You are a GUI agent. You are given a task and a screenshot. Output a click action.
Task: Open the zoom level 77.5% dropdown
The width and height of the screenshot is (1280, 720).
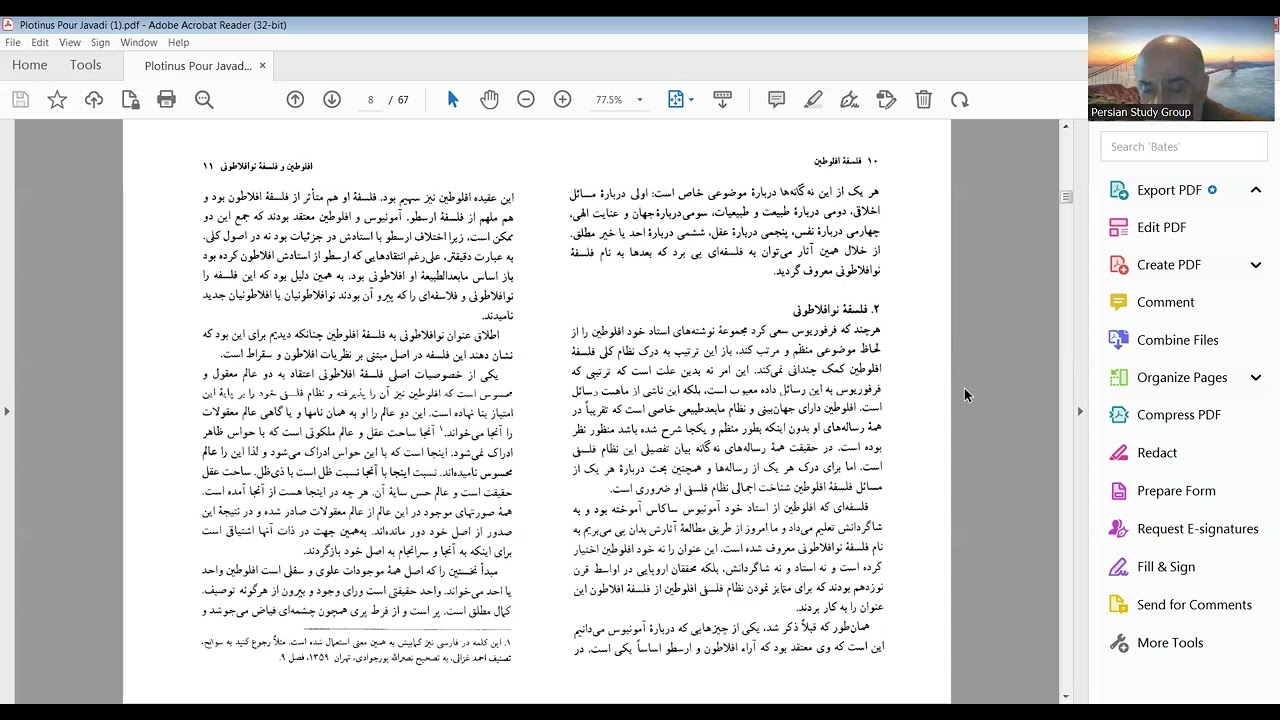pyautogui.click(x=640, y=100)
